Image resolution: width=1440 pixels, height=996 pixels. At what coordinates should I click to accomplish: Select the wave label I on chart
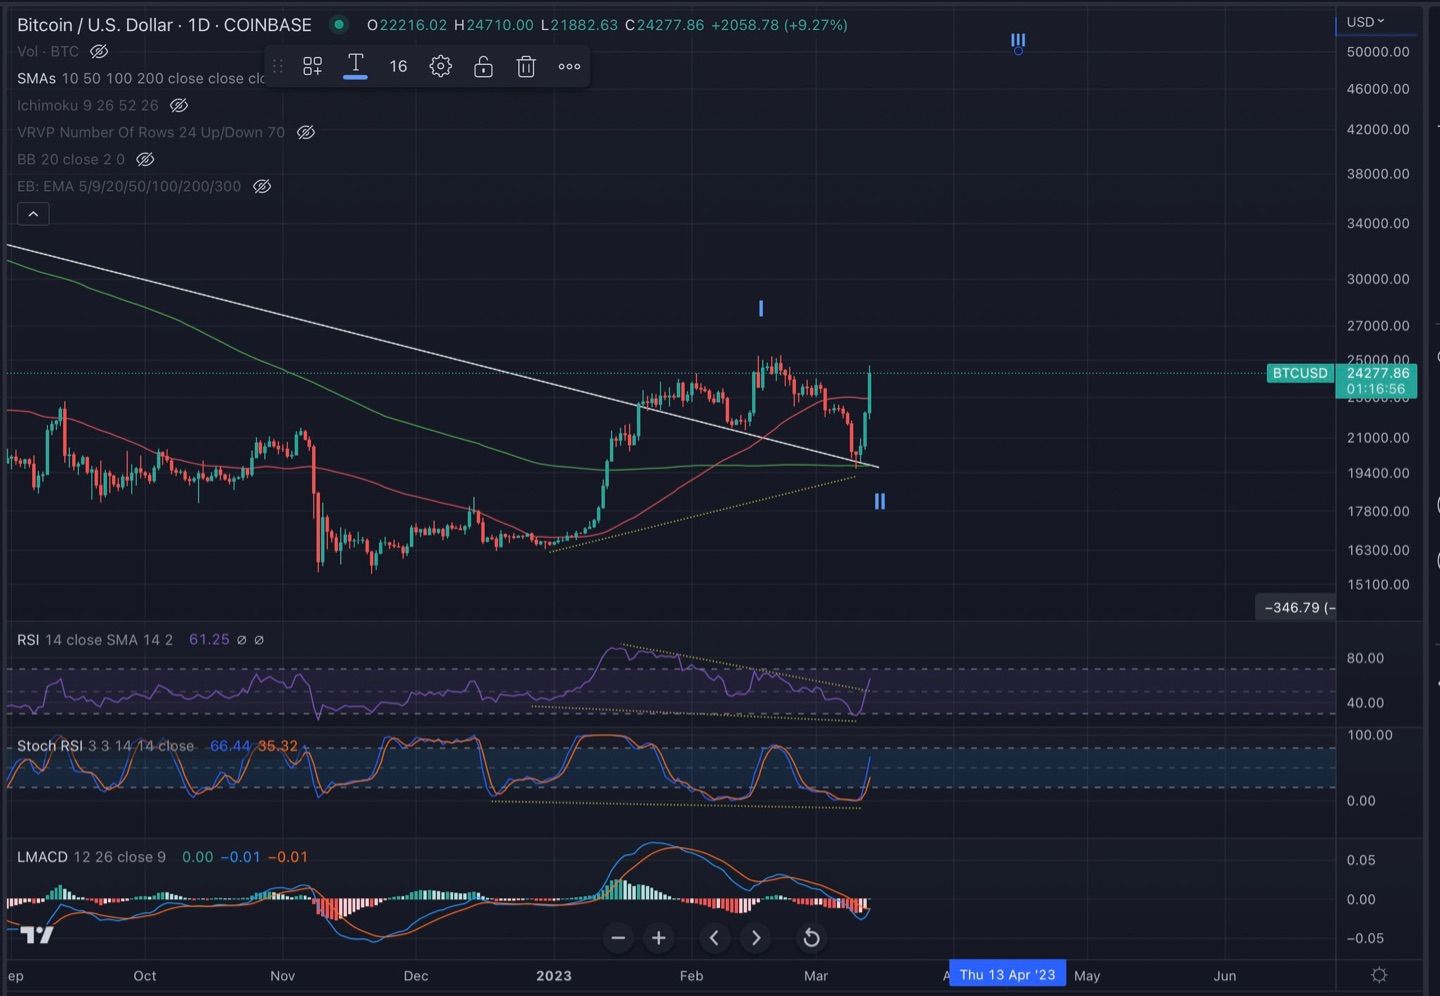click(x=761, y=308)
